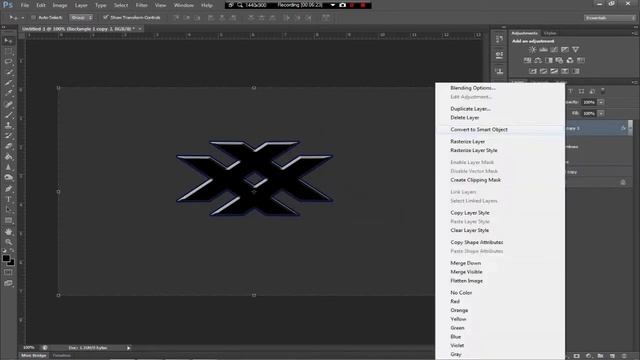Select the Brush tool

[8, 115]
